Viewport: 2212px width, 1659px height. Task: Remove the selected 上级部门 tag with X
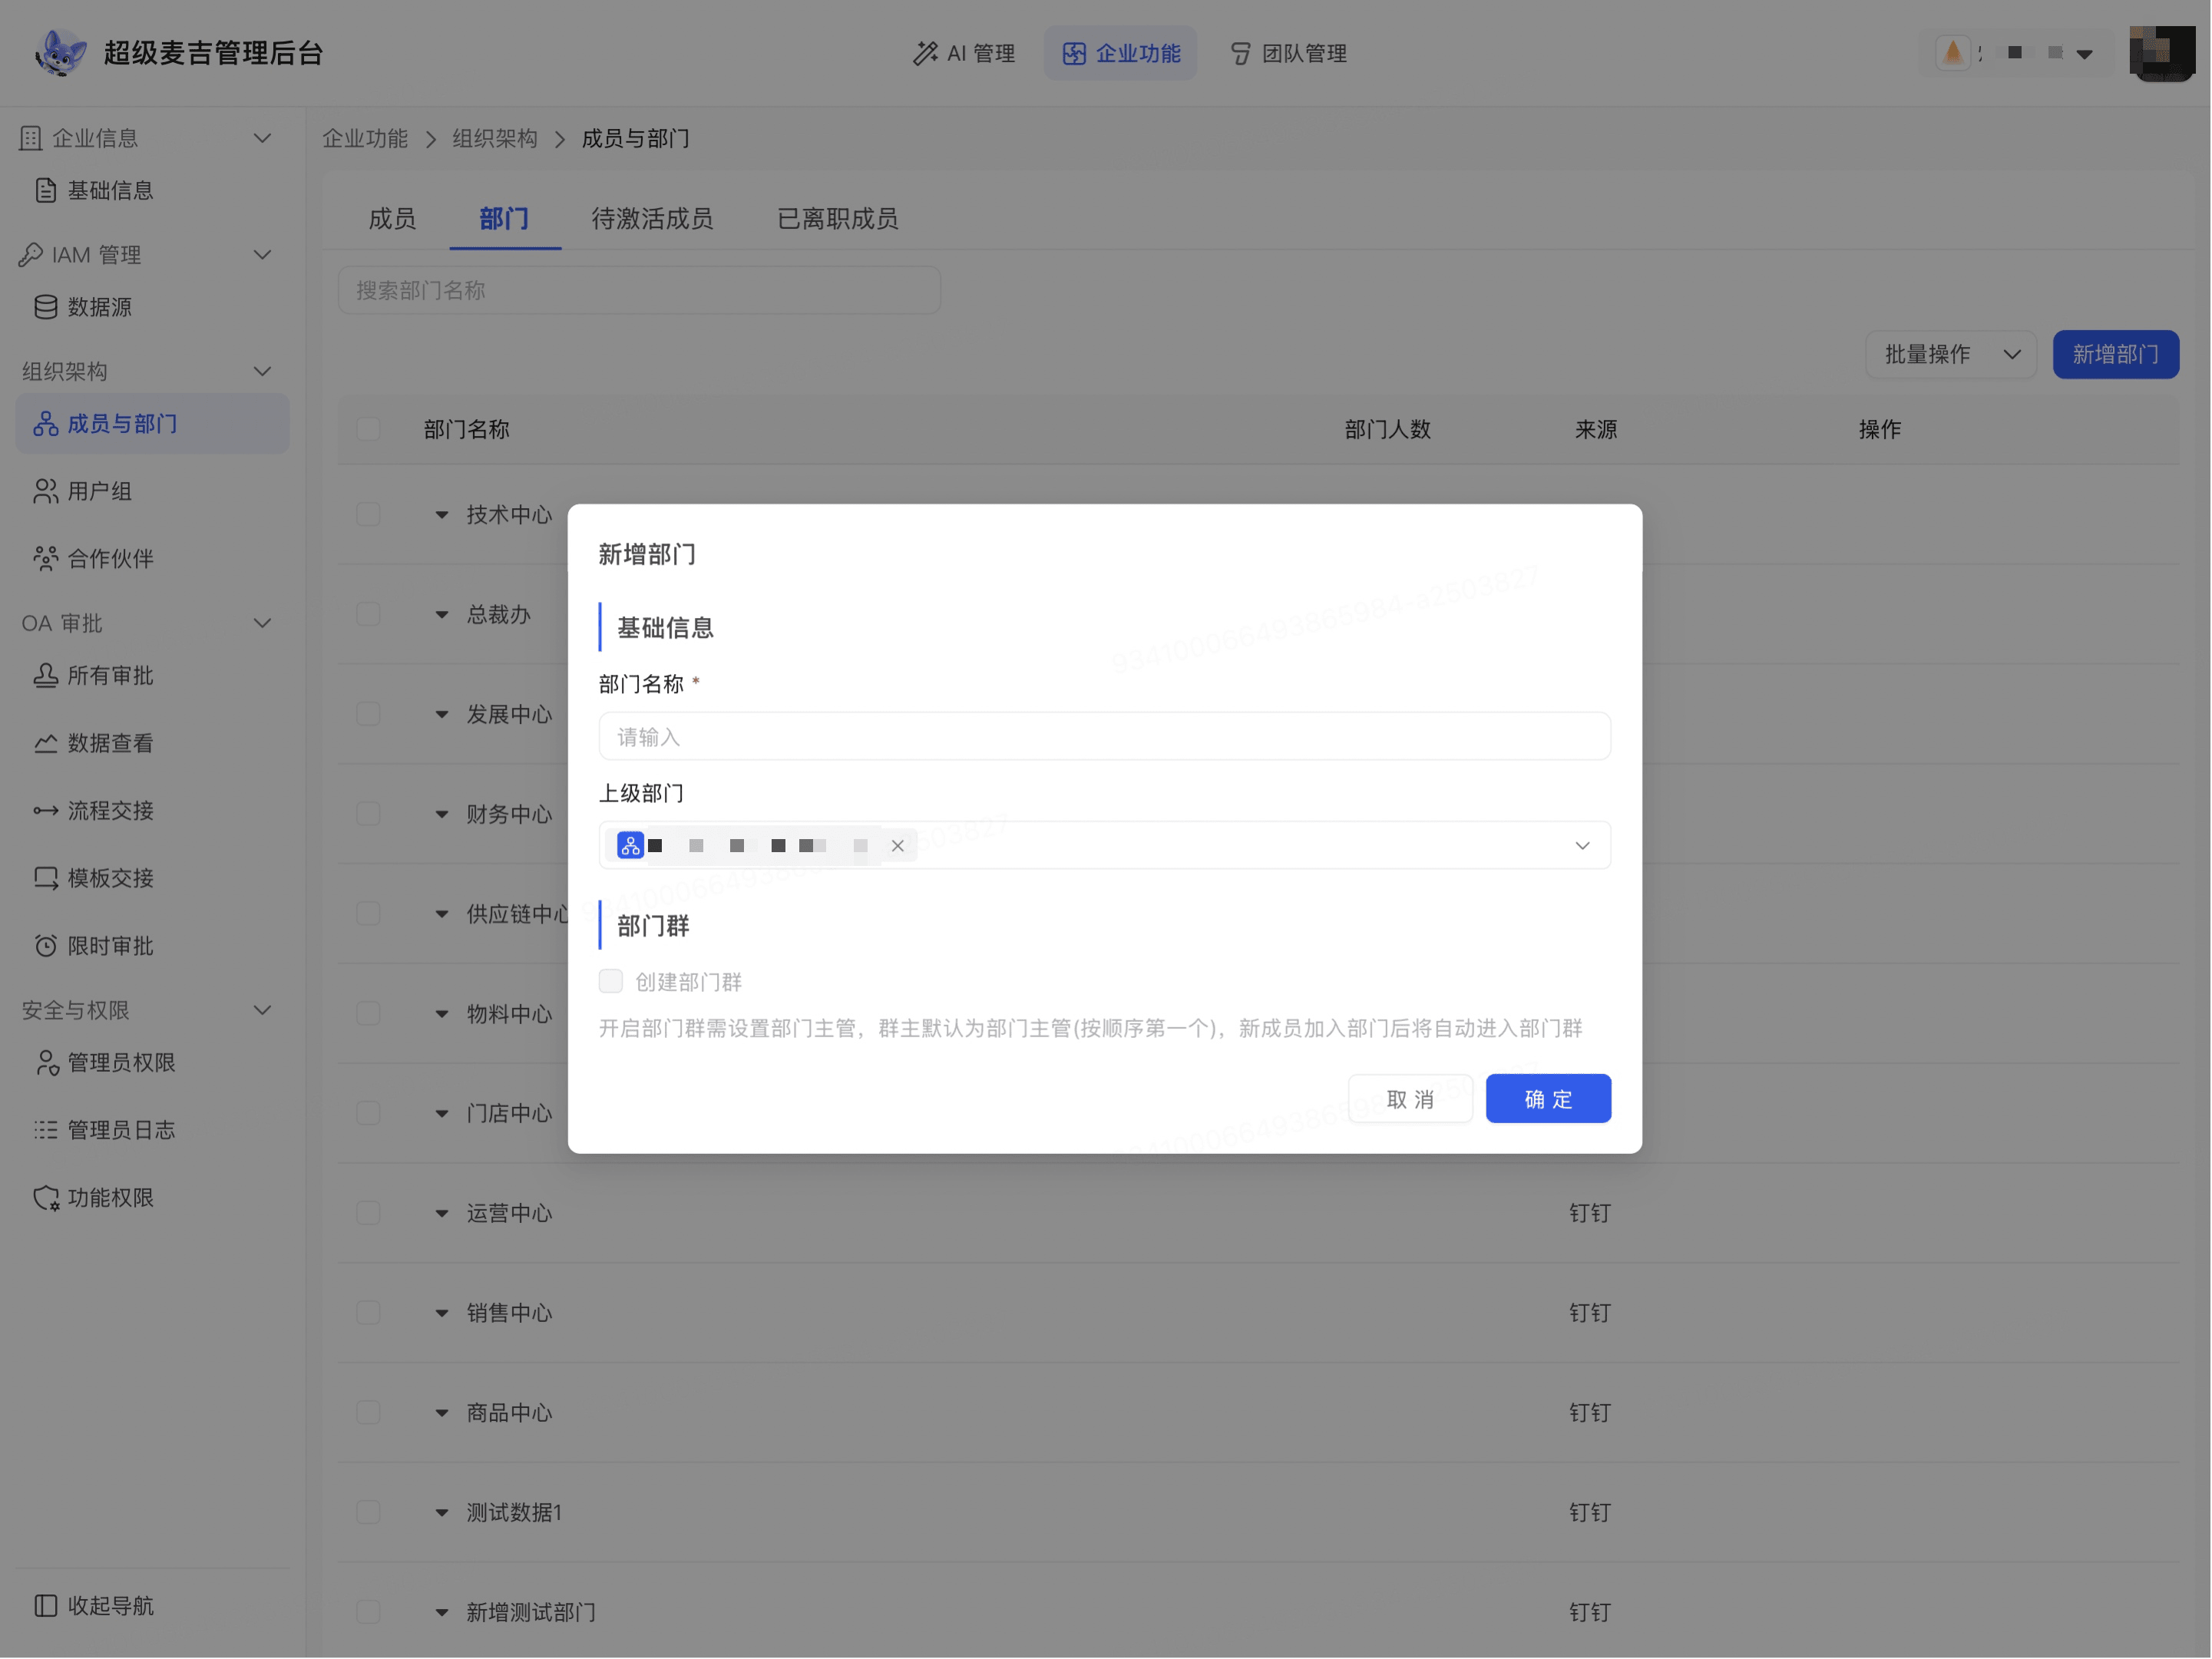point(898,846)
